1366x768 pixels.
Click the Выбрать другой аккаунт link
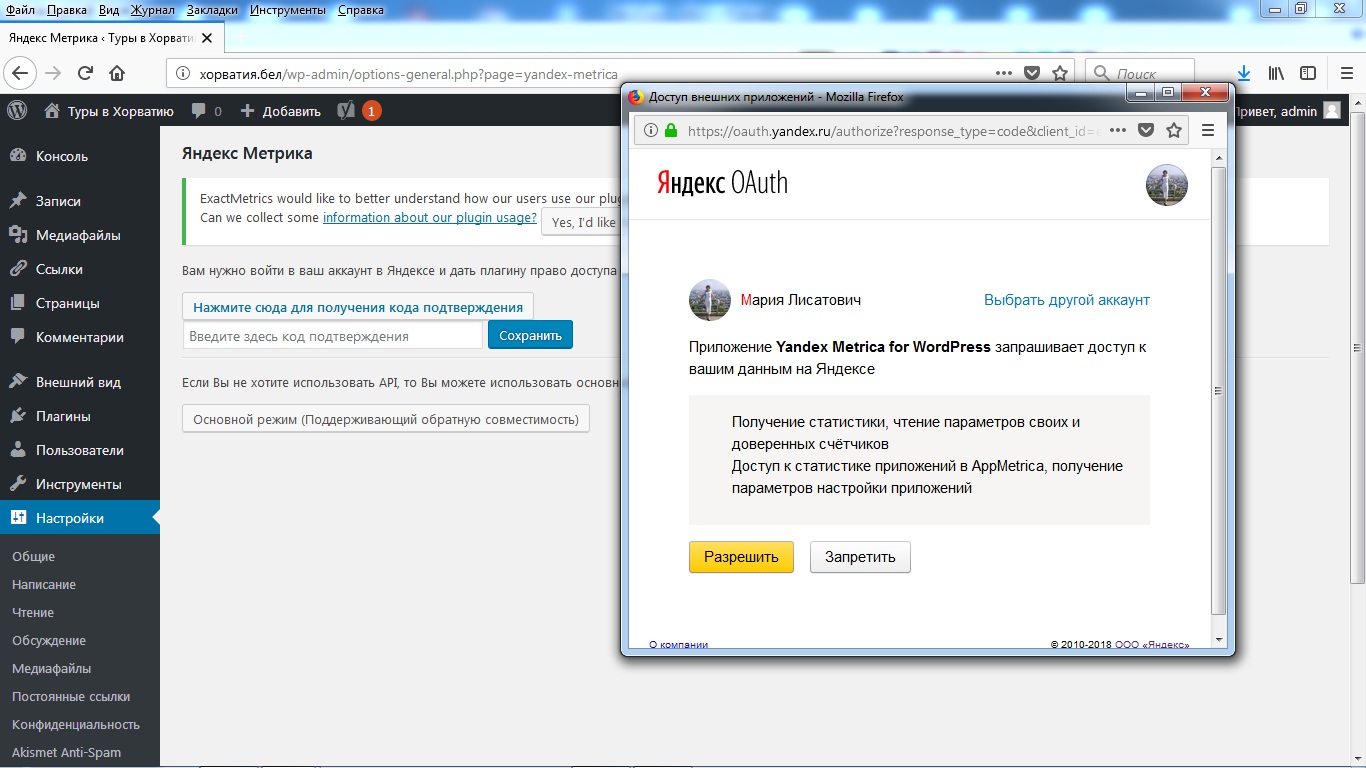click(1066, 300)
